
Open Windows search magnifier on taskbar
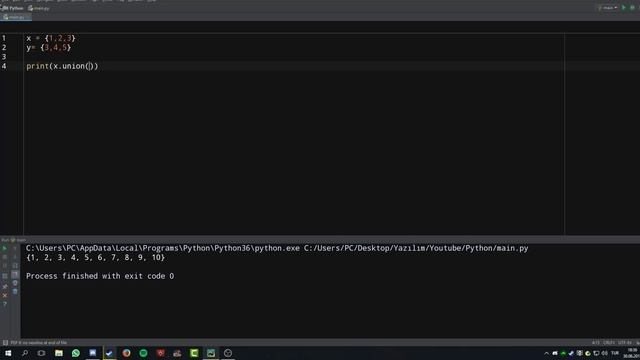tap(24, 353)
